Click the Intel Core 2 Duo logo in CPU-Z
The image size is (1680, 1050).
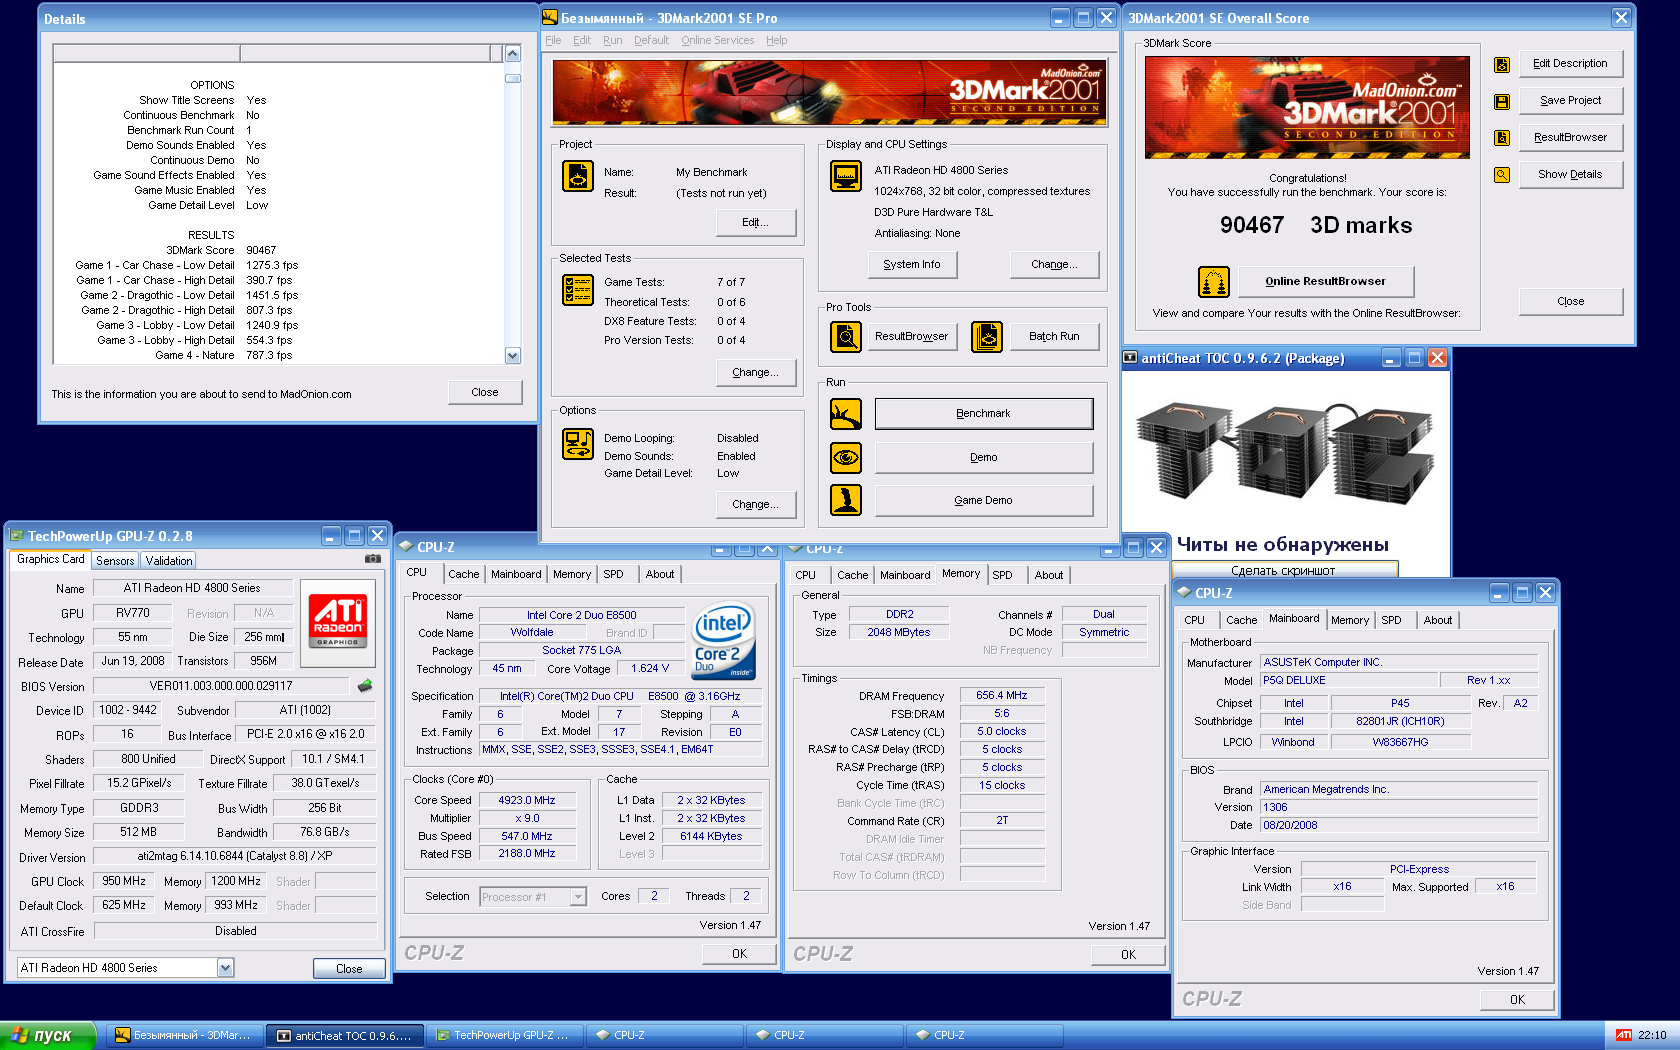[x=723, y=641]
